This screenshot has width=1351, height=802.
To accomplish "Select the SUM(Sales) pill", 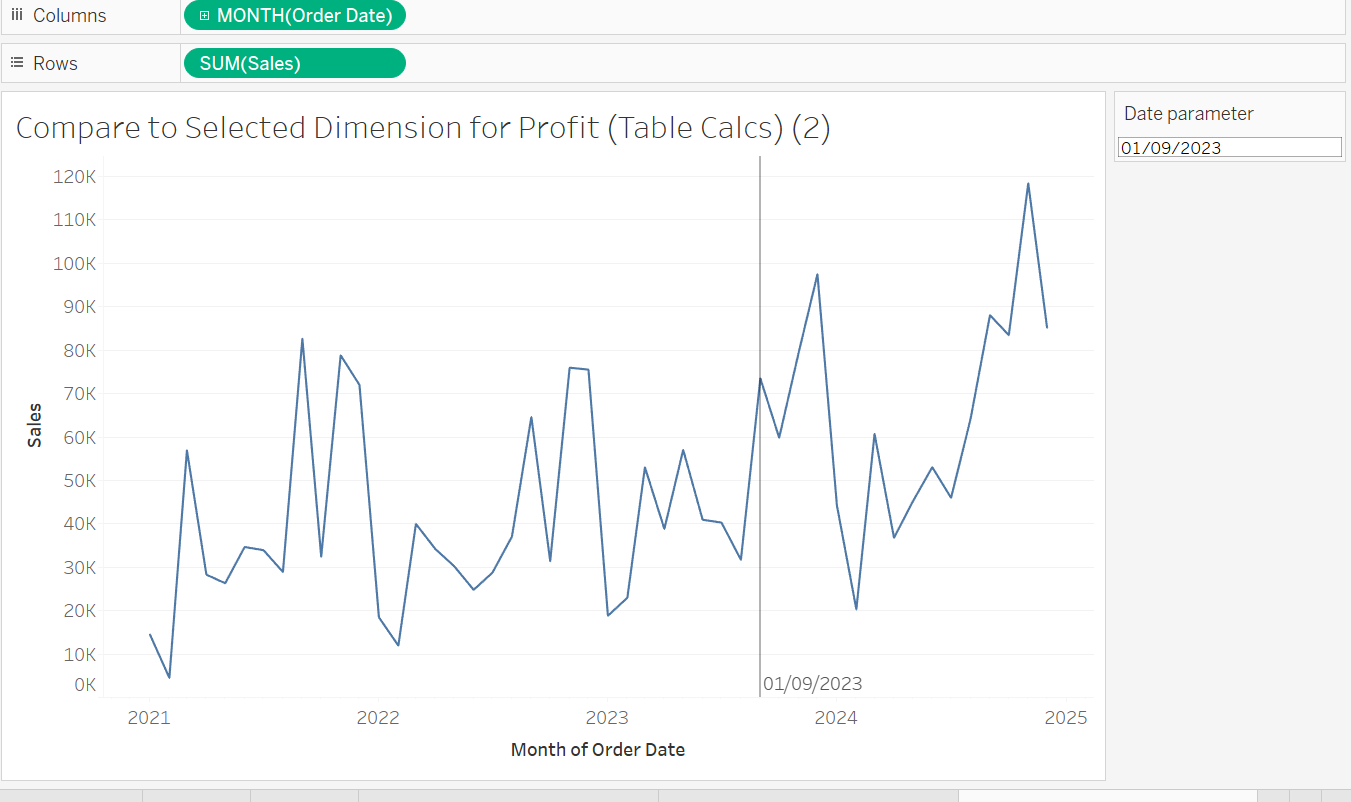I will tap(295, 63).
